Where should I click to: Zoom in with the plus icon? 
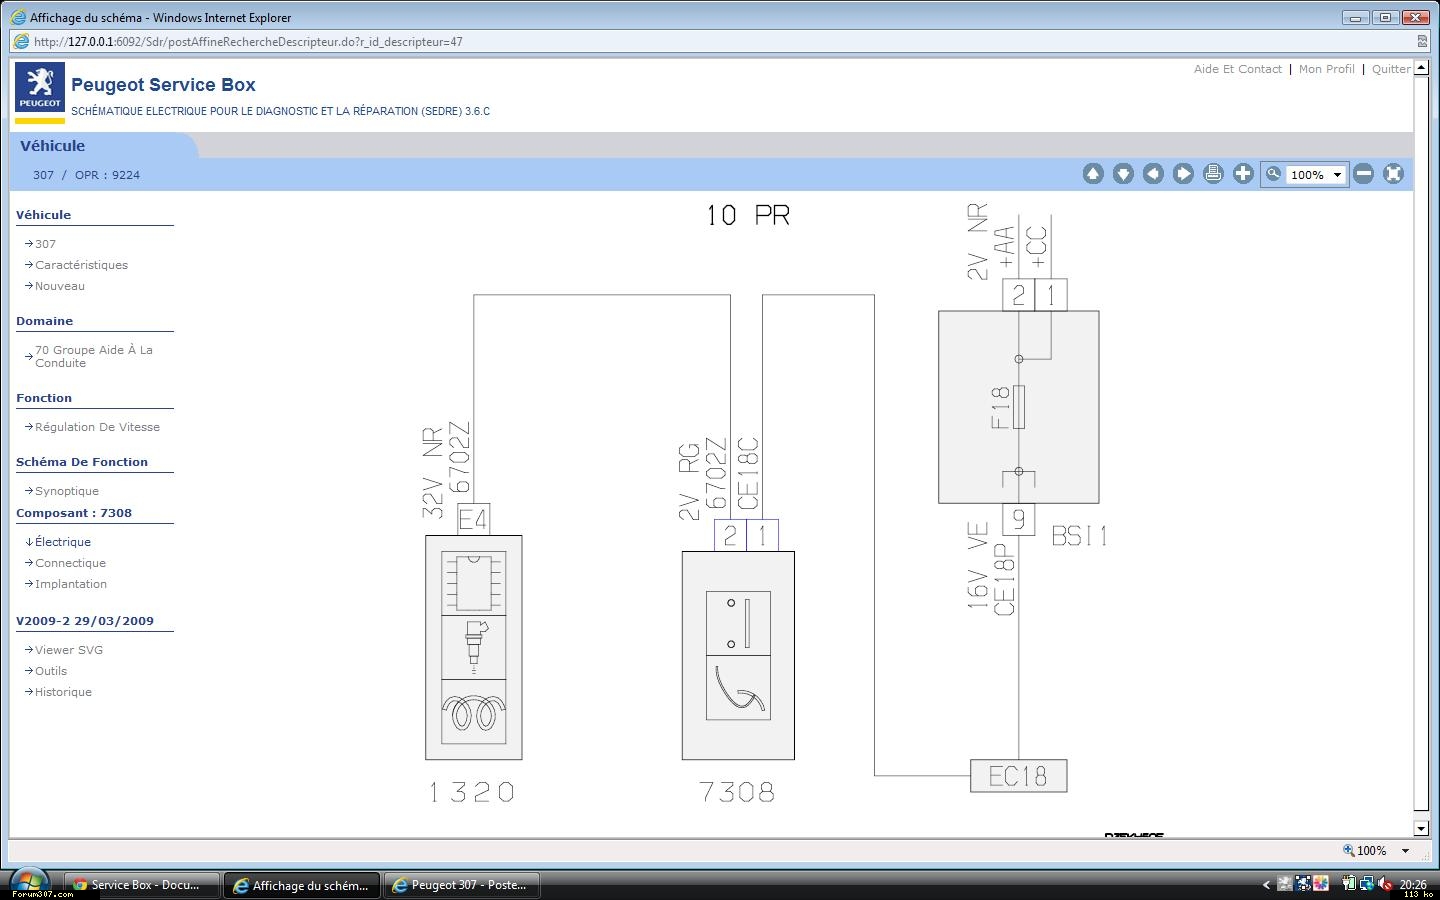[1243, 174]
